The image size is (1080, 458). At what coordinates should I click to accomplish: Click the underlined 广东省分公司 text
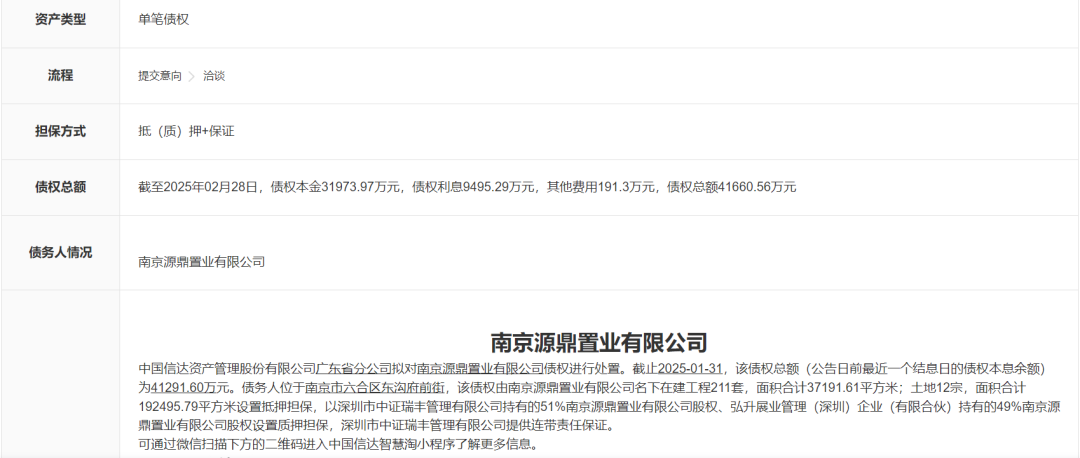[x=354, y=368]
